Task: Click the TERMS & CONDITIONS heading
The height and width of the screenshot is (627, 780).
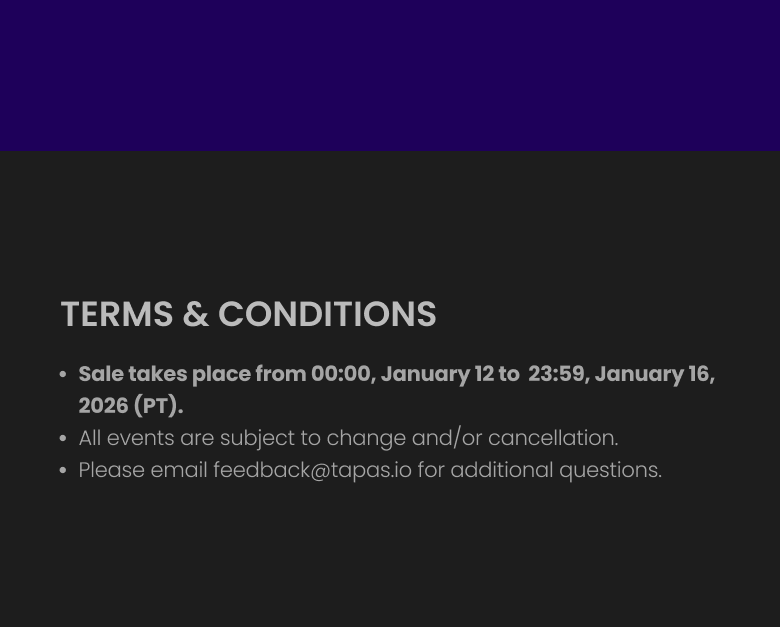Action: 248,314
